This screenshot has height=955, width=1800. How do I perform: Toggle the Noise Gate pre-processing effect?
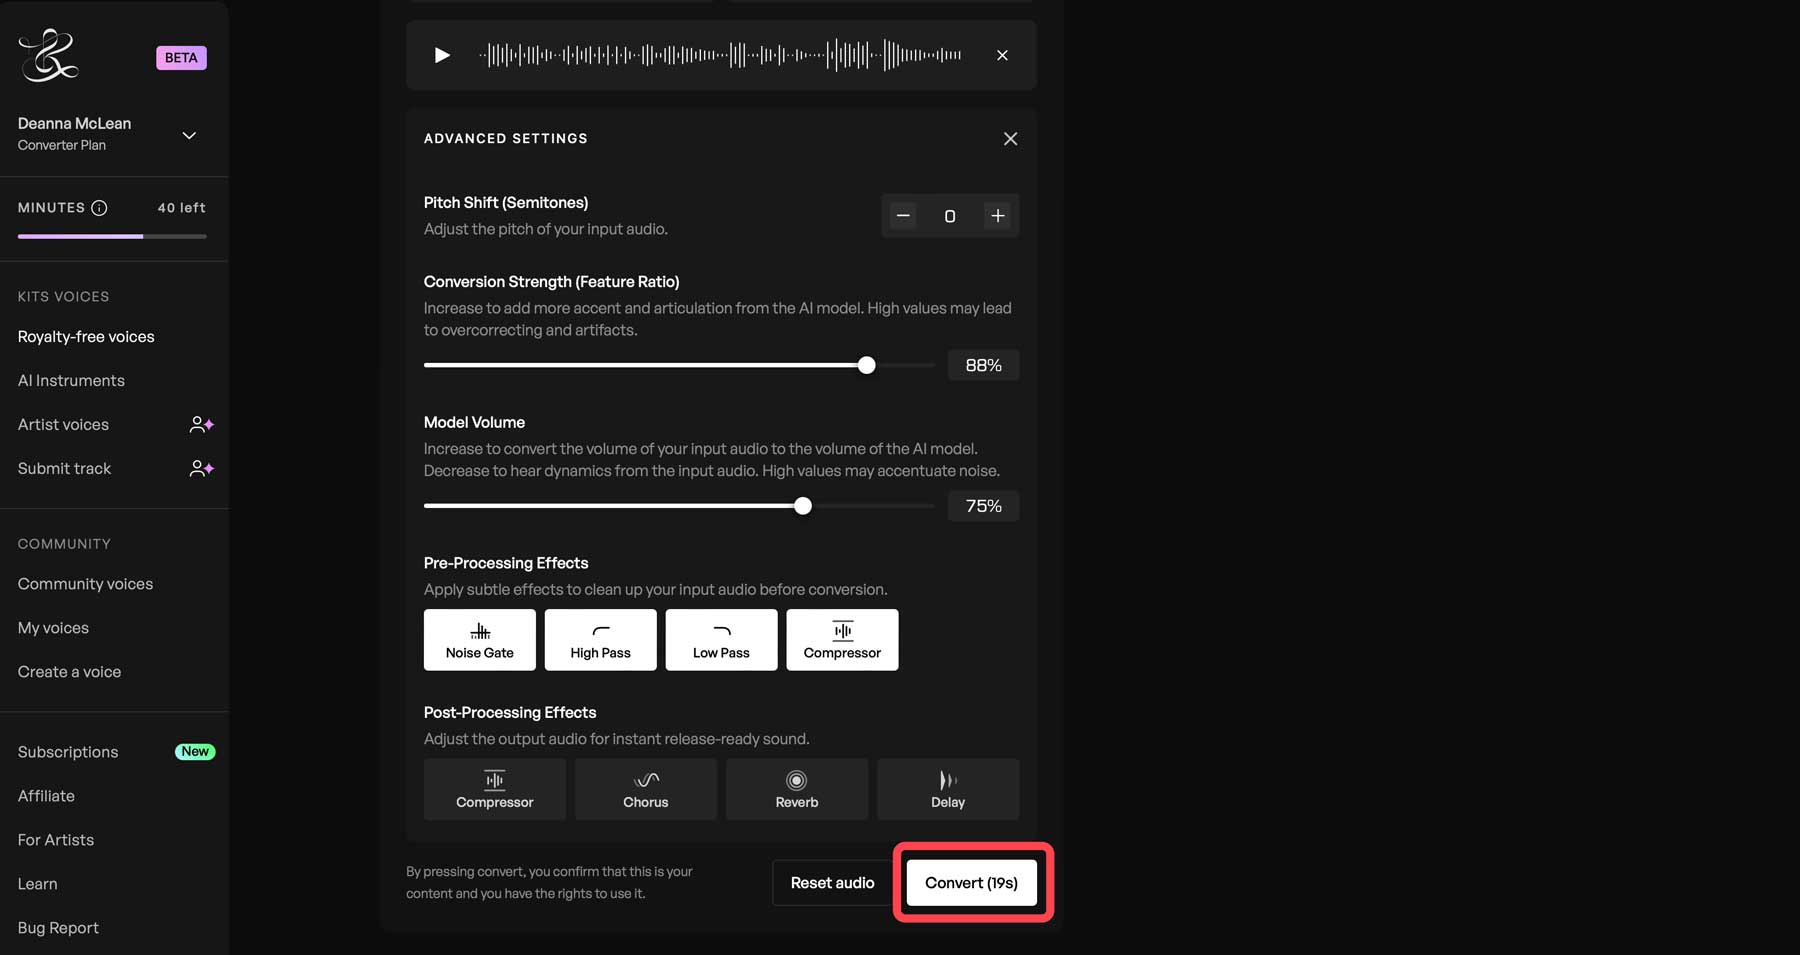click(479, 640)
